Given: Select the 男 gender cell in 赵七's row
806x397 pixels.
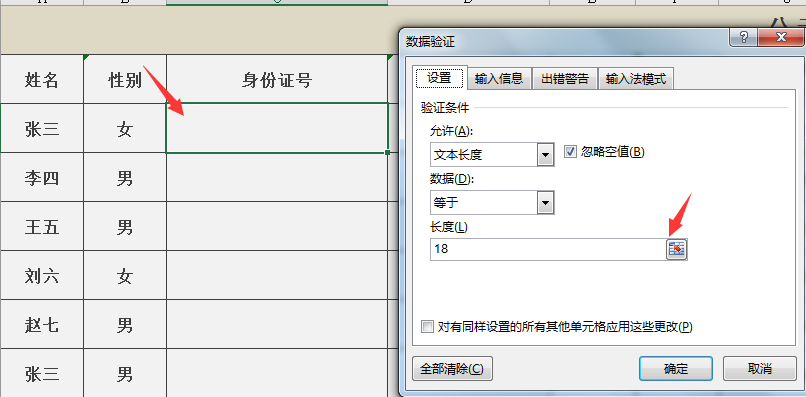Looking at the screenshot, I should tap(125, 324).
